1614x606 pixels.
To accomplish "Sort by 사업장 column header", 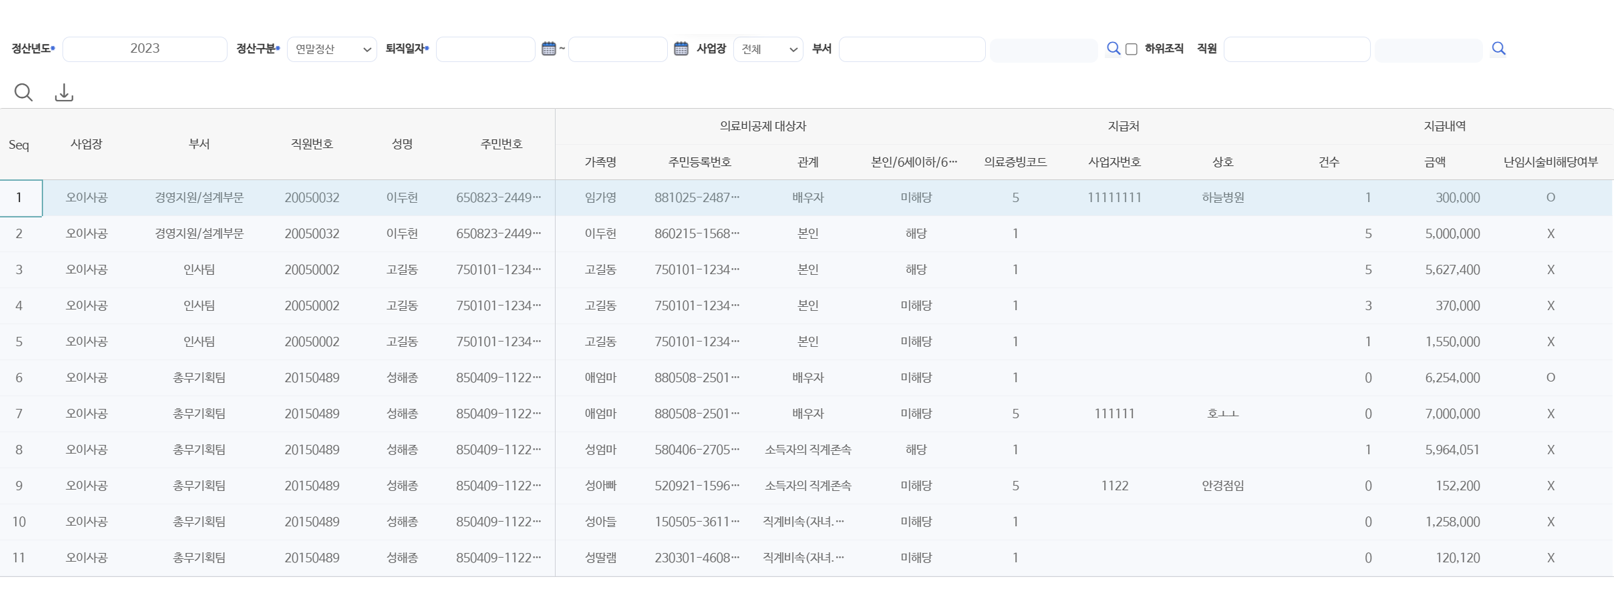I will coord(87,144).
